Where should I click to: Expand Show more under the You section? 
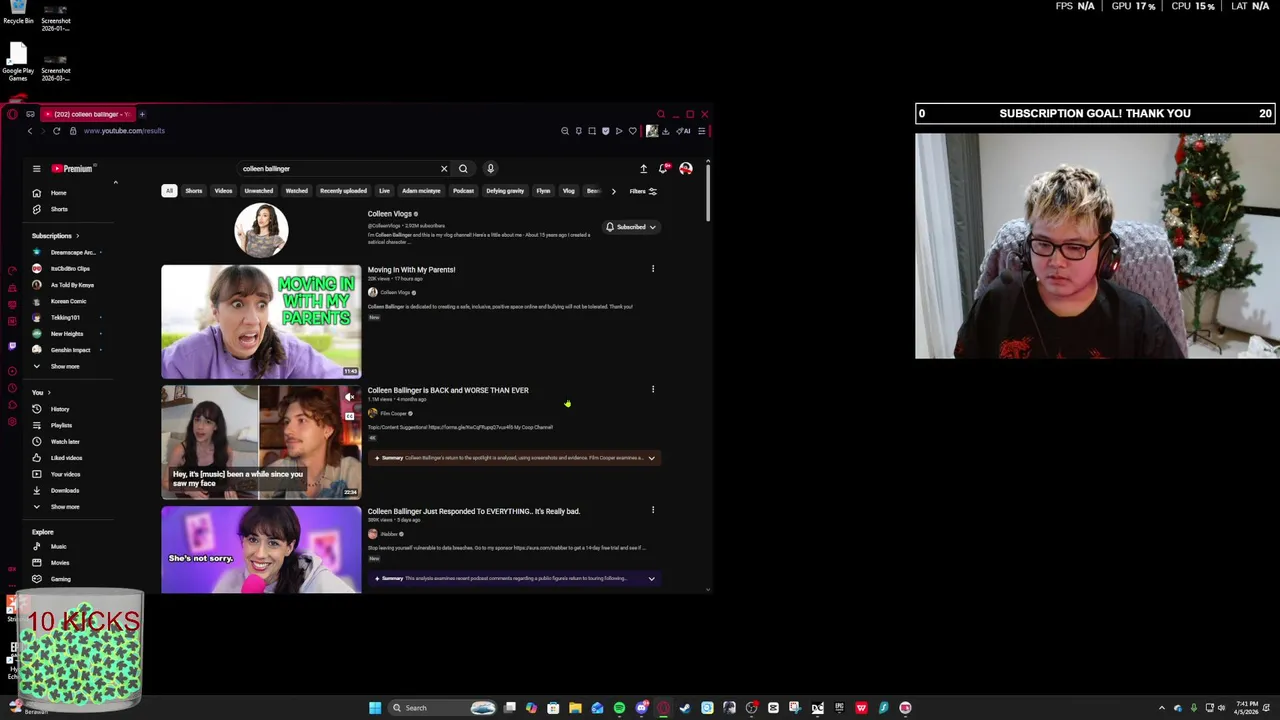pos(64,507)
